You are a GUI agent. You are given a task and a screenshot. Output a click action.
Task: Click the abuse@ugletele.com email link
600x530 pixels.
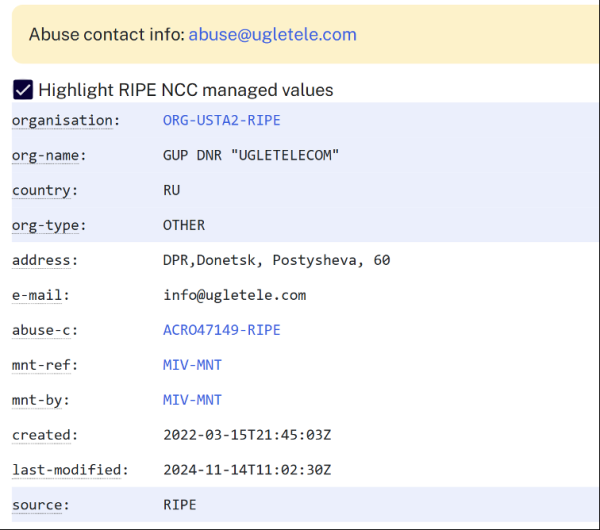pyautogui.click(x=273, y=34)
